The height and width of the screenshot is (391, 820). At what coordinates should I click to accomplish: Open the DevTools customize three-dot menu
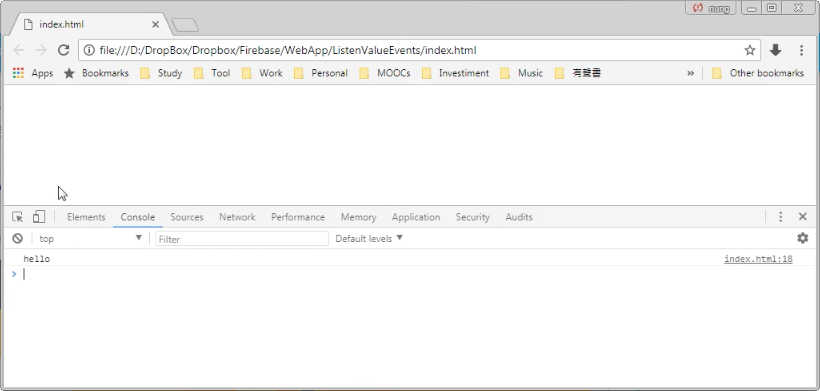click(x=780, y=217)
